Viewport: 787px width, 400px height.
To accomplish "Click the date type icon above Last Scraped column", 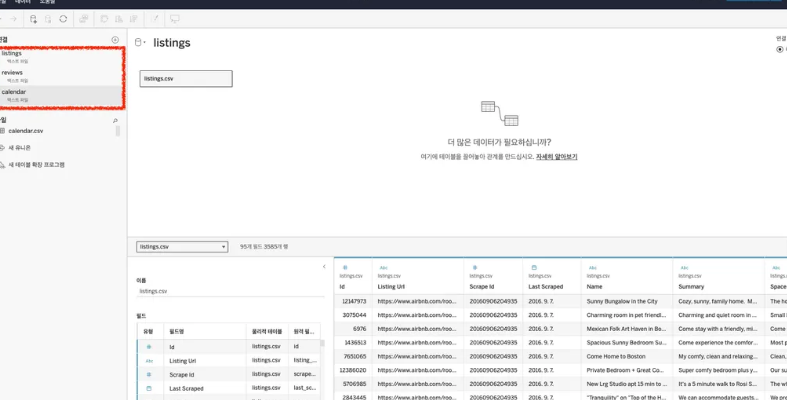I will pos(534,268).
